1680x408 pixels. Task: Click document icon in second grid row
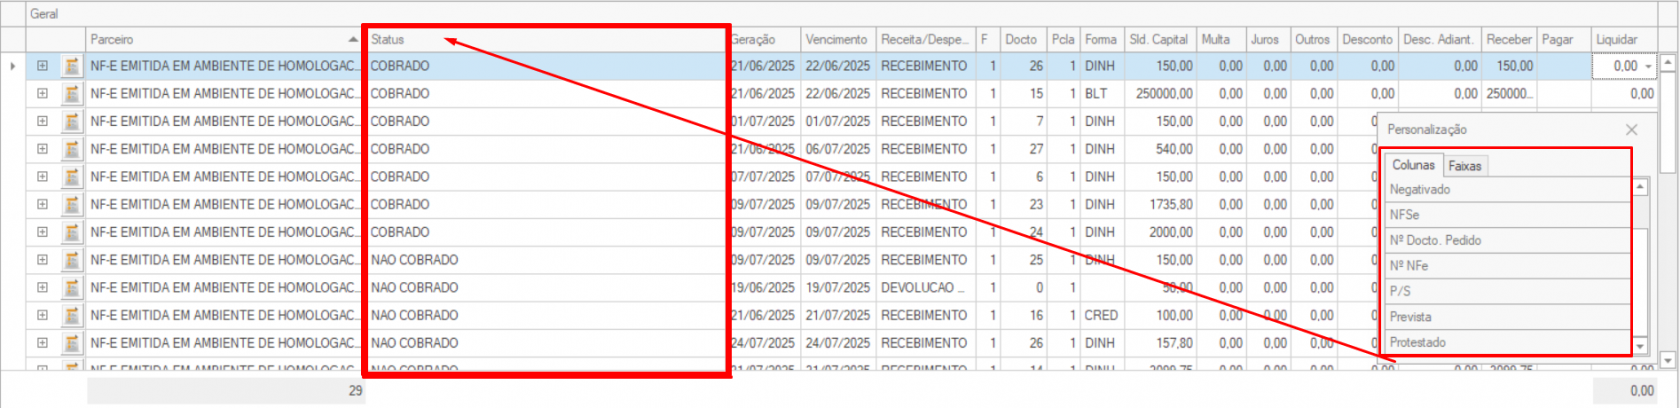point(71,94)
